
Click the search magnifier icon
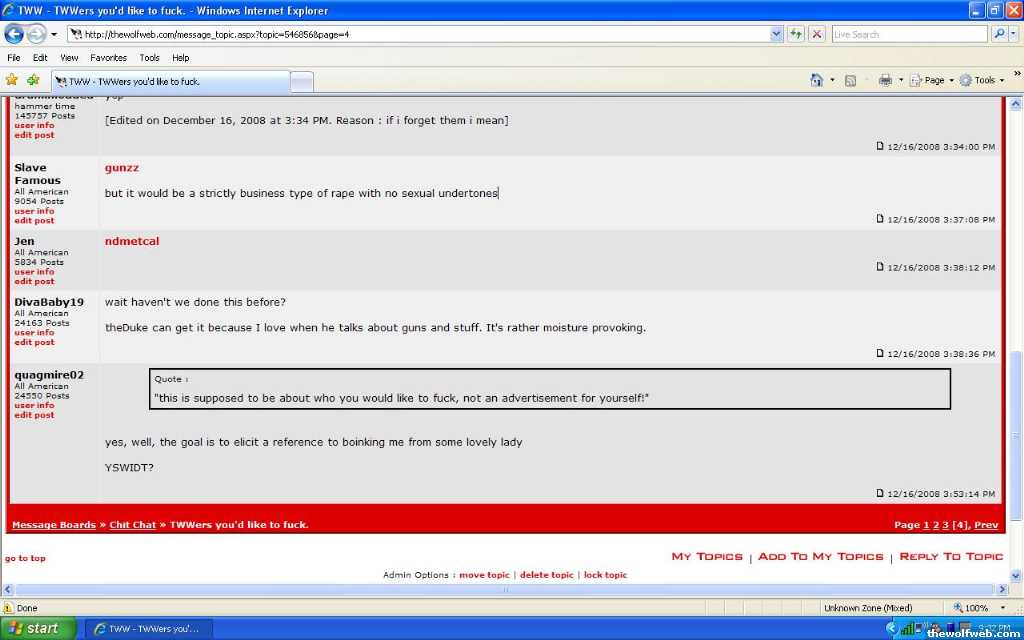coord(999,34)
